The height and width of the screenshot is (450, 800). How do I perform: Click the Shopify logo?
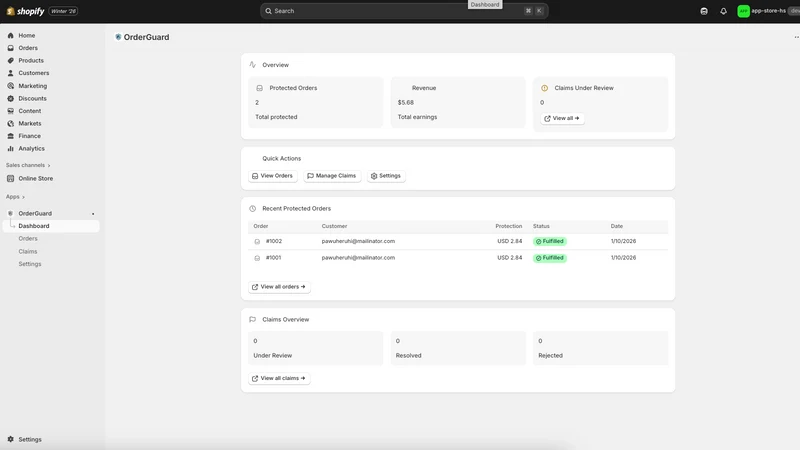[x=25, y=11]
